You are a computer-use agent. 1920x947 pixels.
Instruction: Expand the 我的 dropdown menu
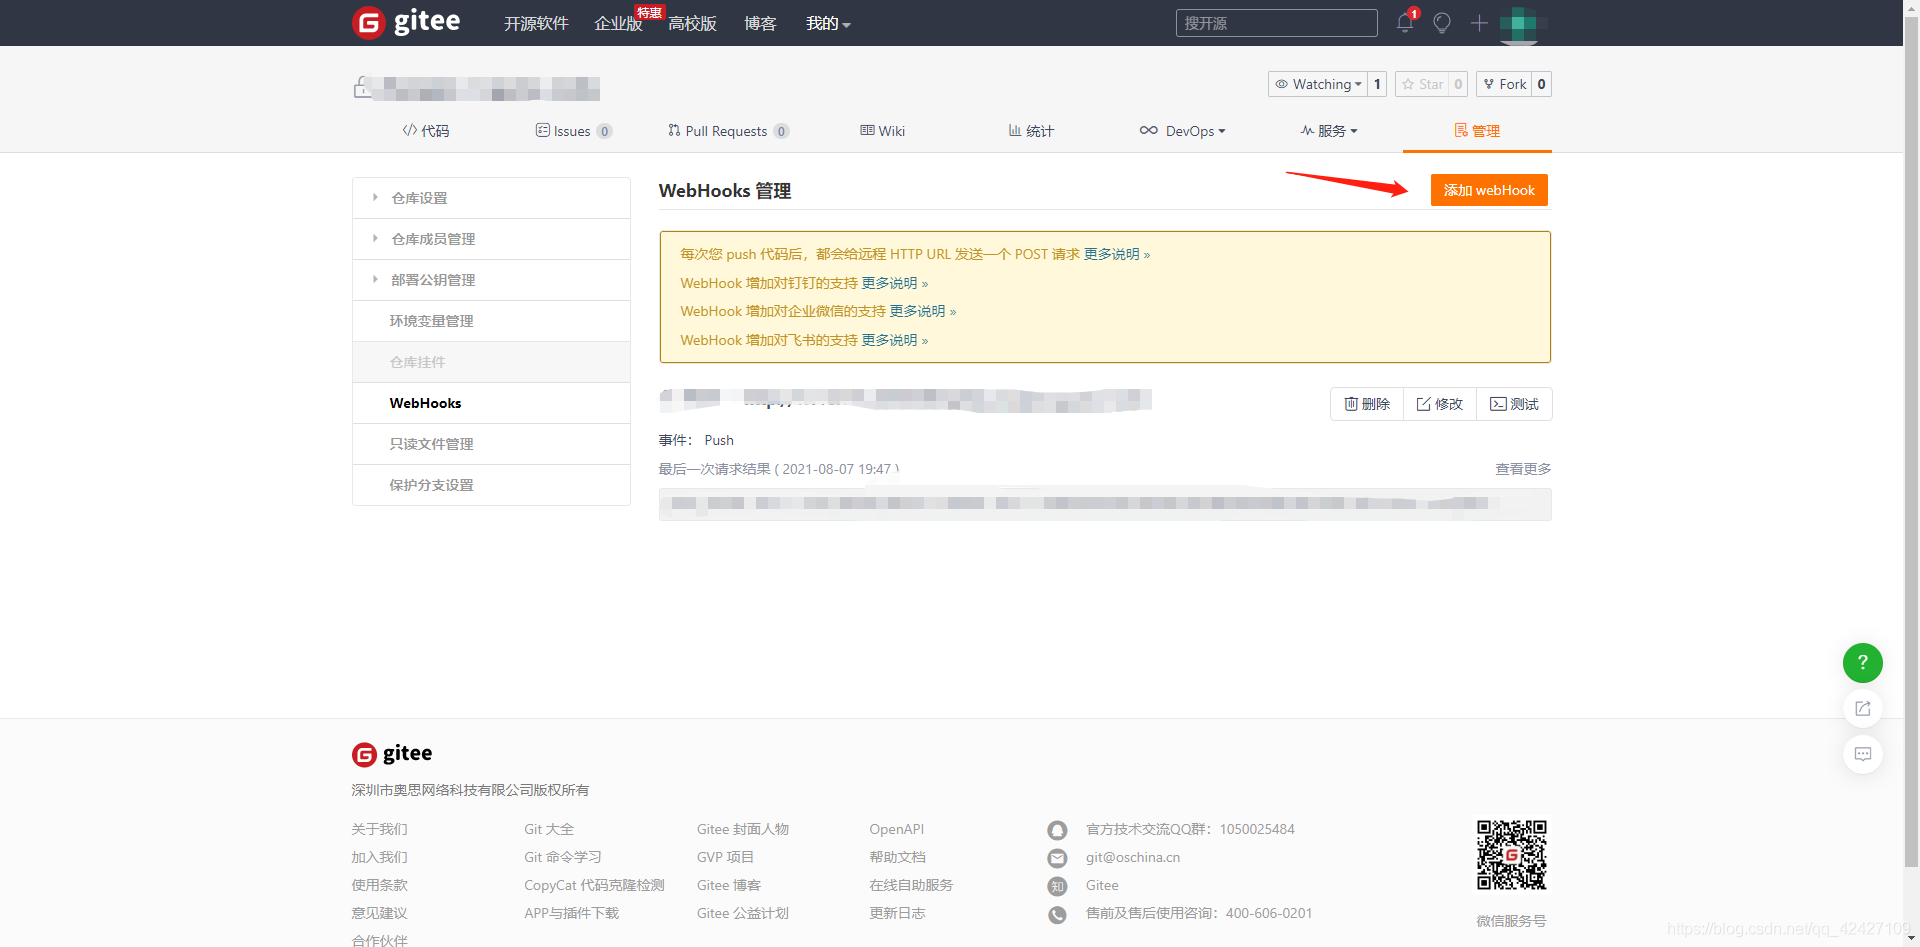pos(828,23)
